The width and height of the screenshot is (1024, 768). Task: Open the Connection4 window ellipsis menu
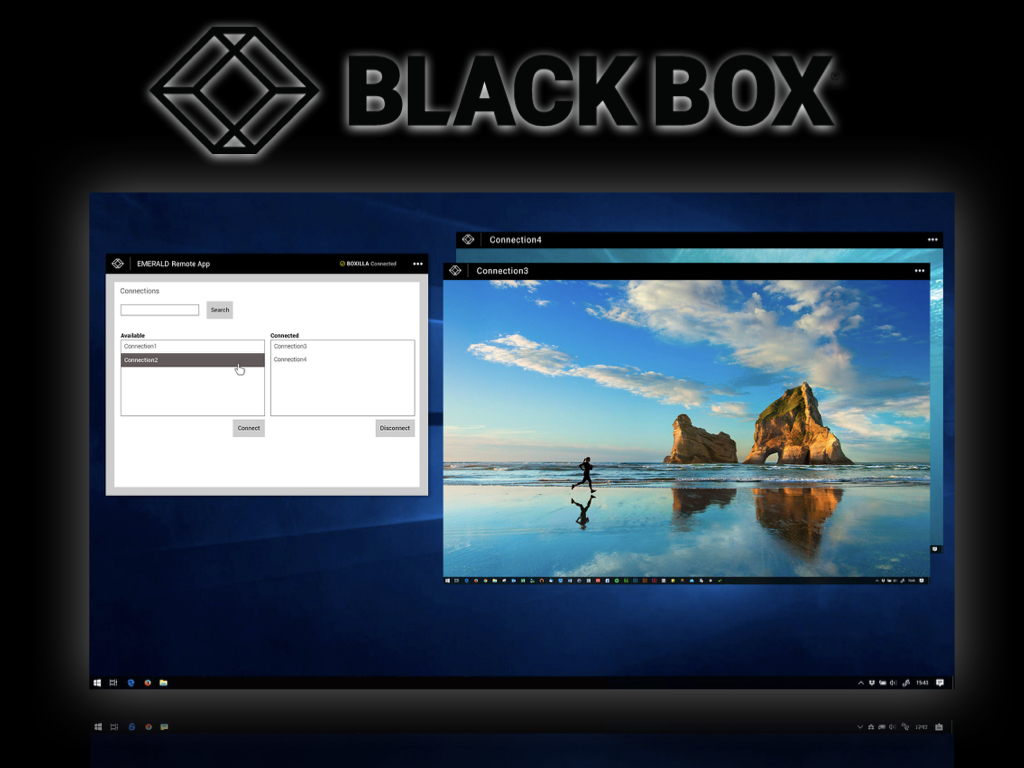click(932, 239)
